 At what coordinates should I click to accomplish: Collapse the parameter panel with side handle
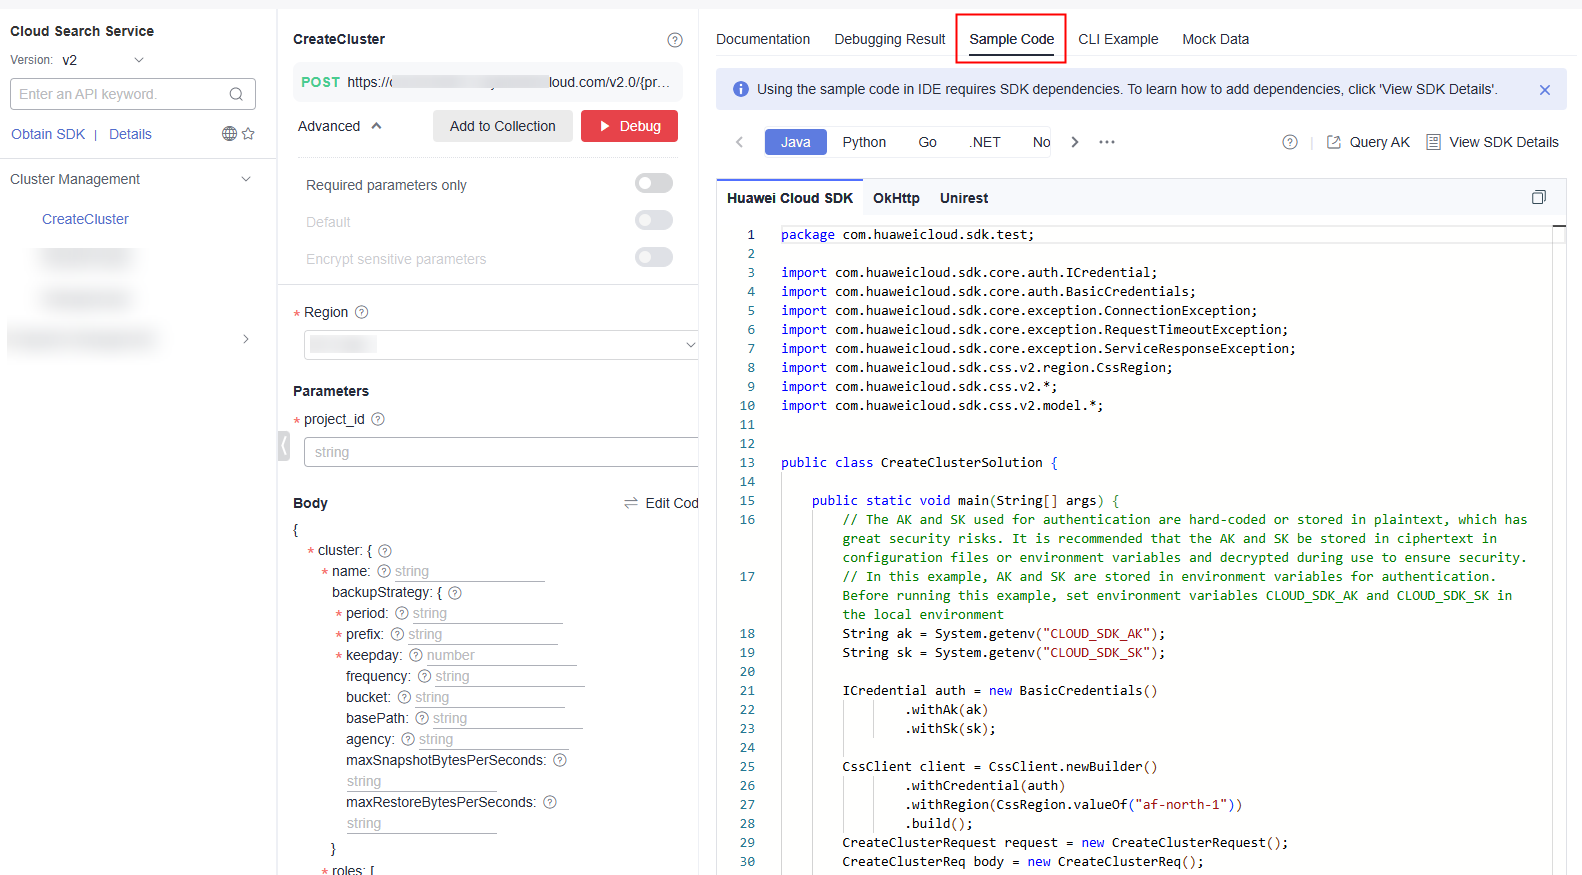(284, 446)
